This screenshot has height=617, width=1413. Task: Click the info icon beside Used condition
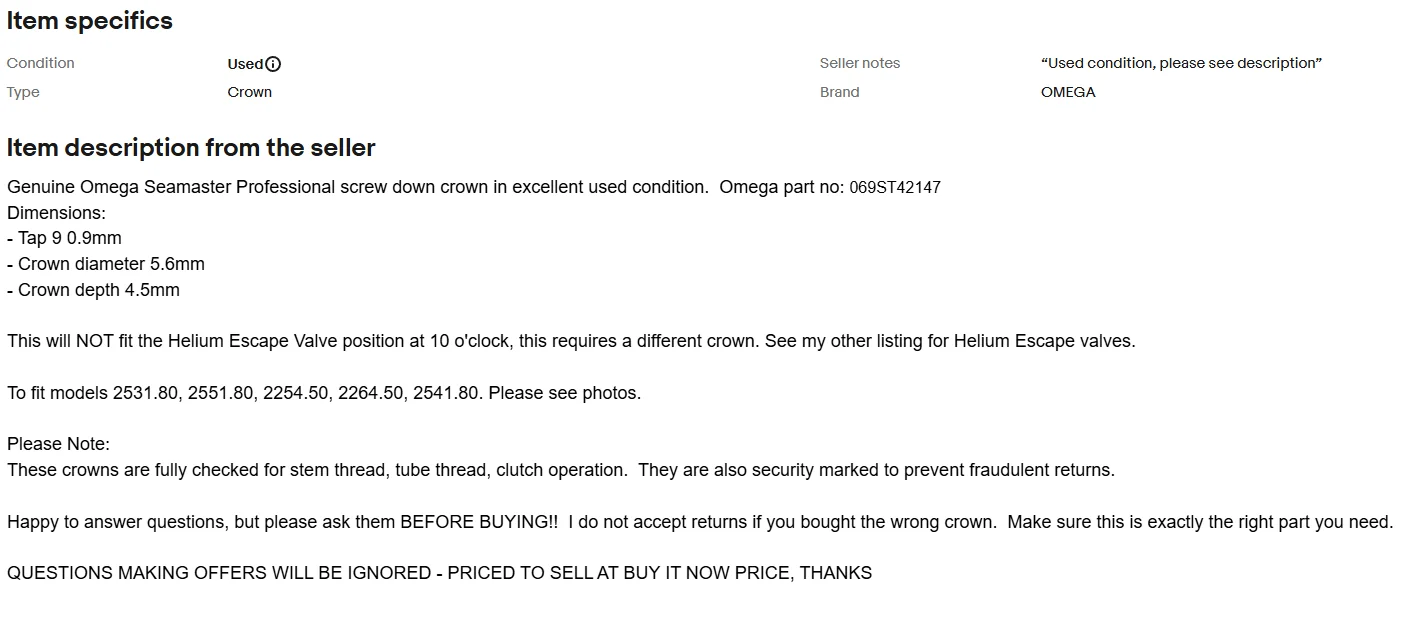pyautogui.click(x=273, y=64)
